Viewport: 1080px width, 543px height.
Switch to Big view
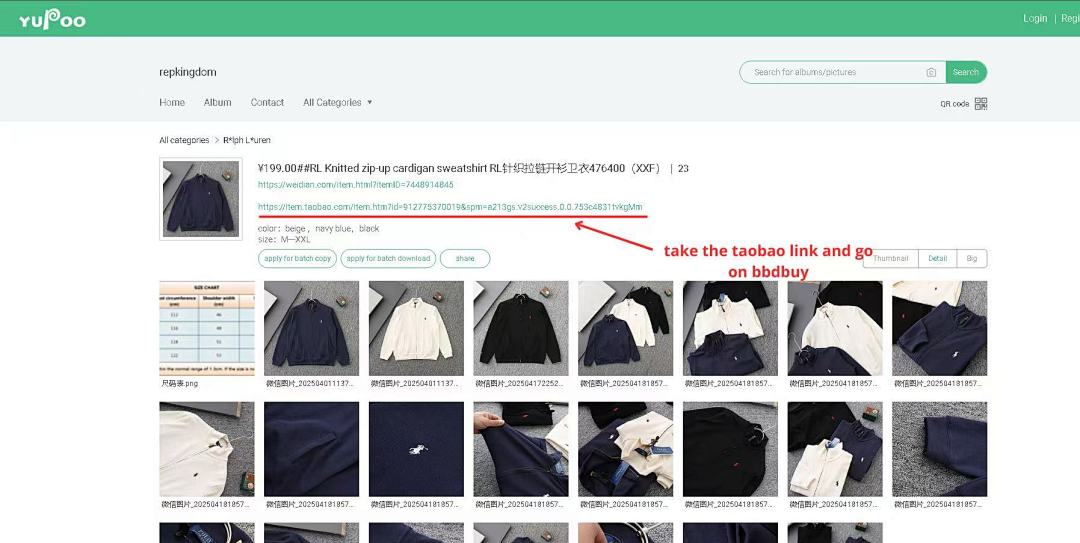[972, 258]
